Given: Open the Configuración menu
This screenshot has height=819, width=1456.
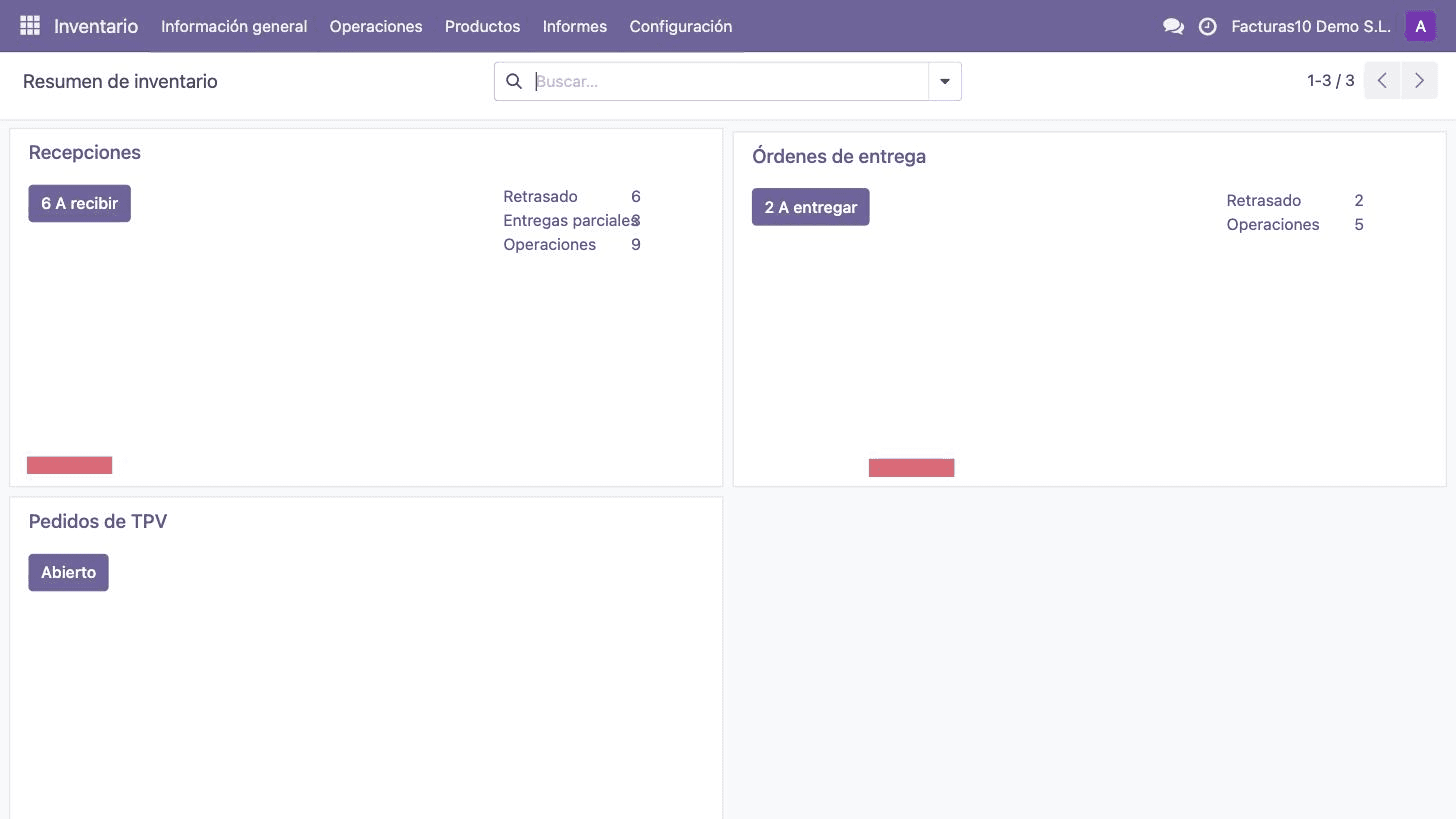Looking at the screenshot, I should (681, 26).
